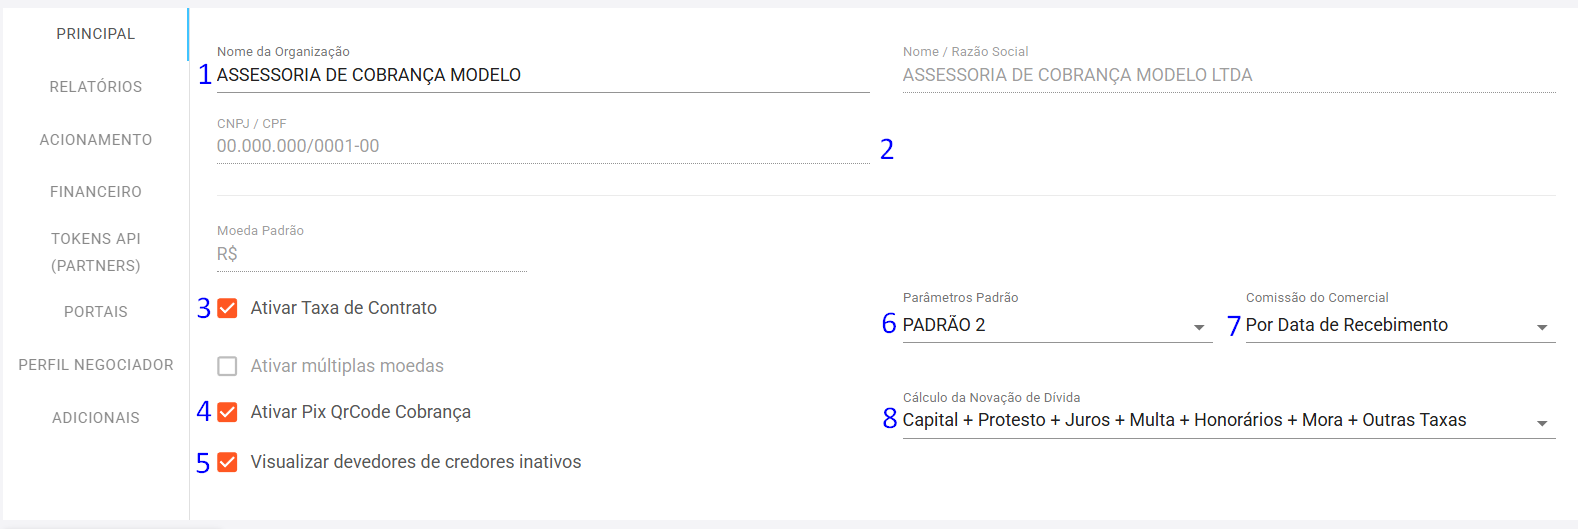This screenshot has height=529, width=1578.
Task: Open the Financeiro tab
Action: tap(95, 192)
